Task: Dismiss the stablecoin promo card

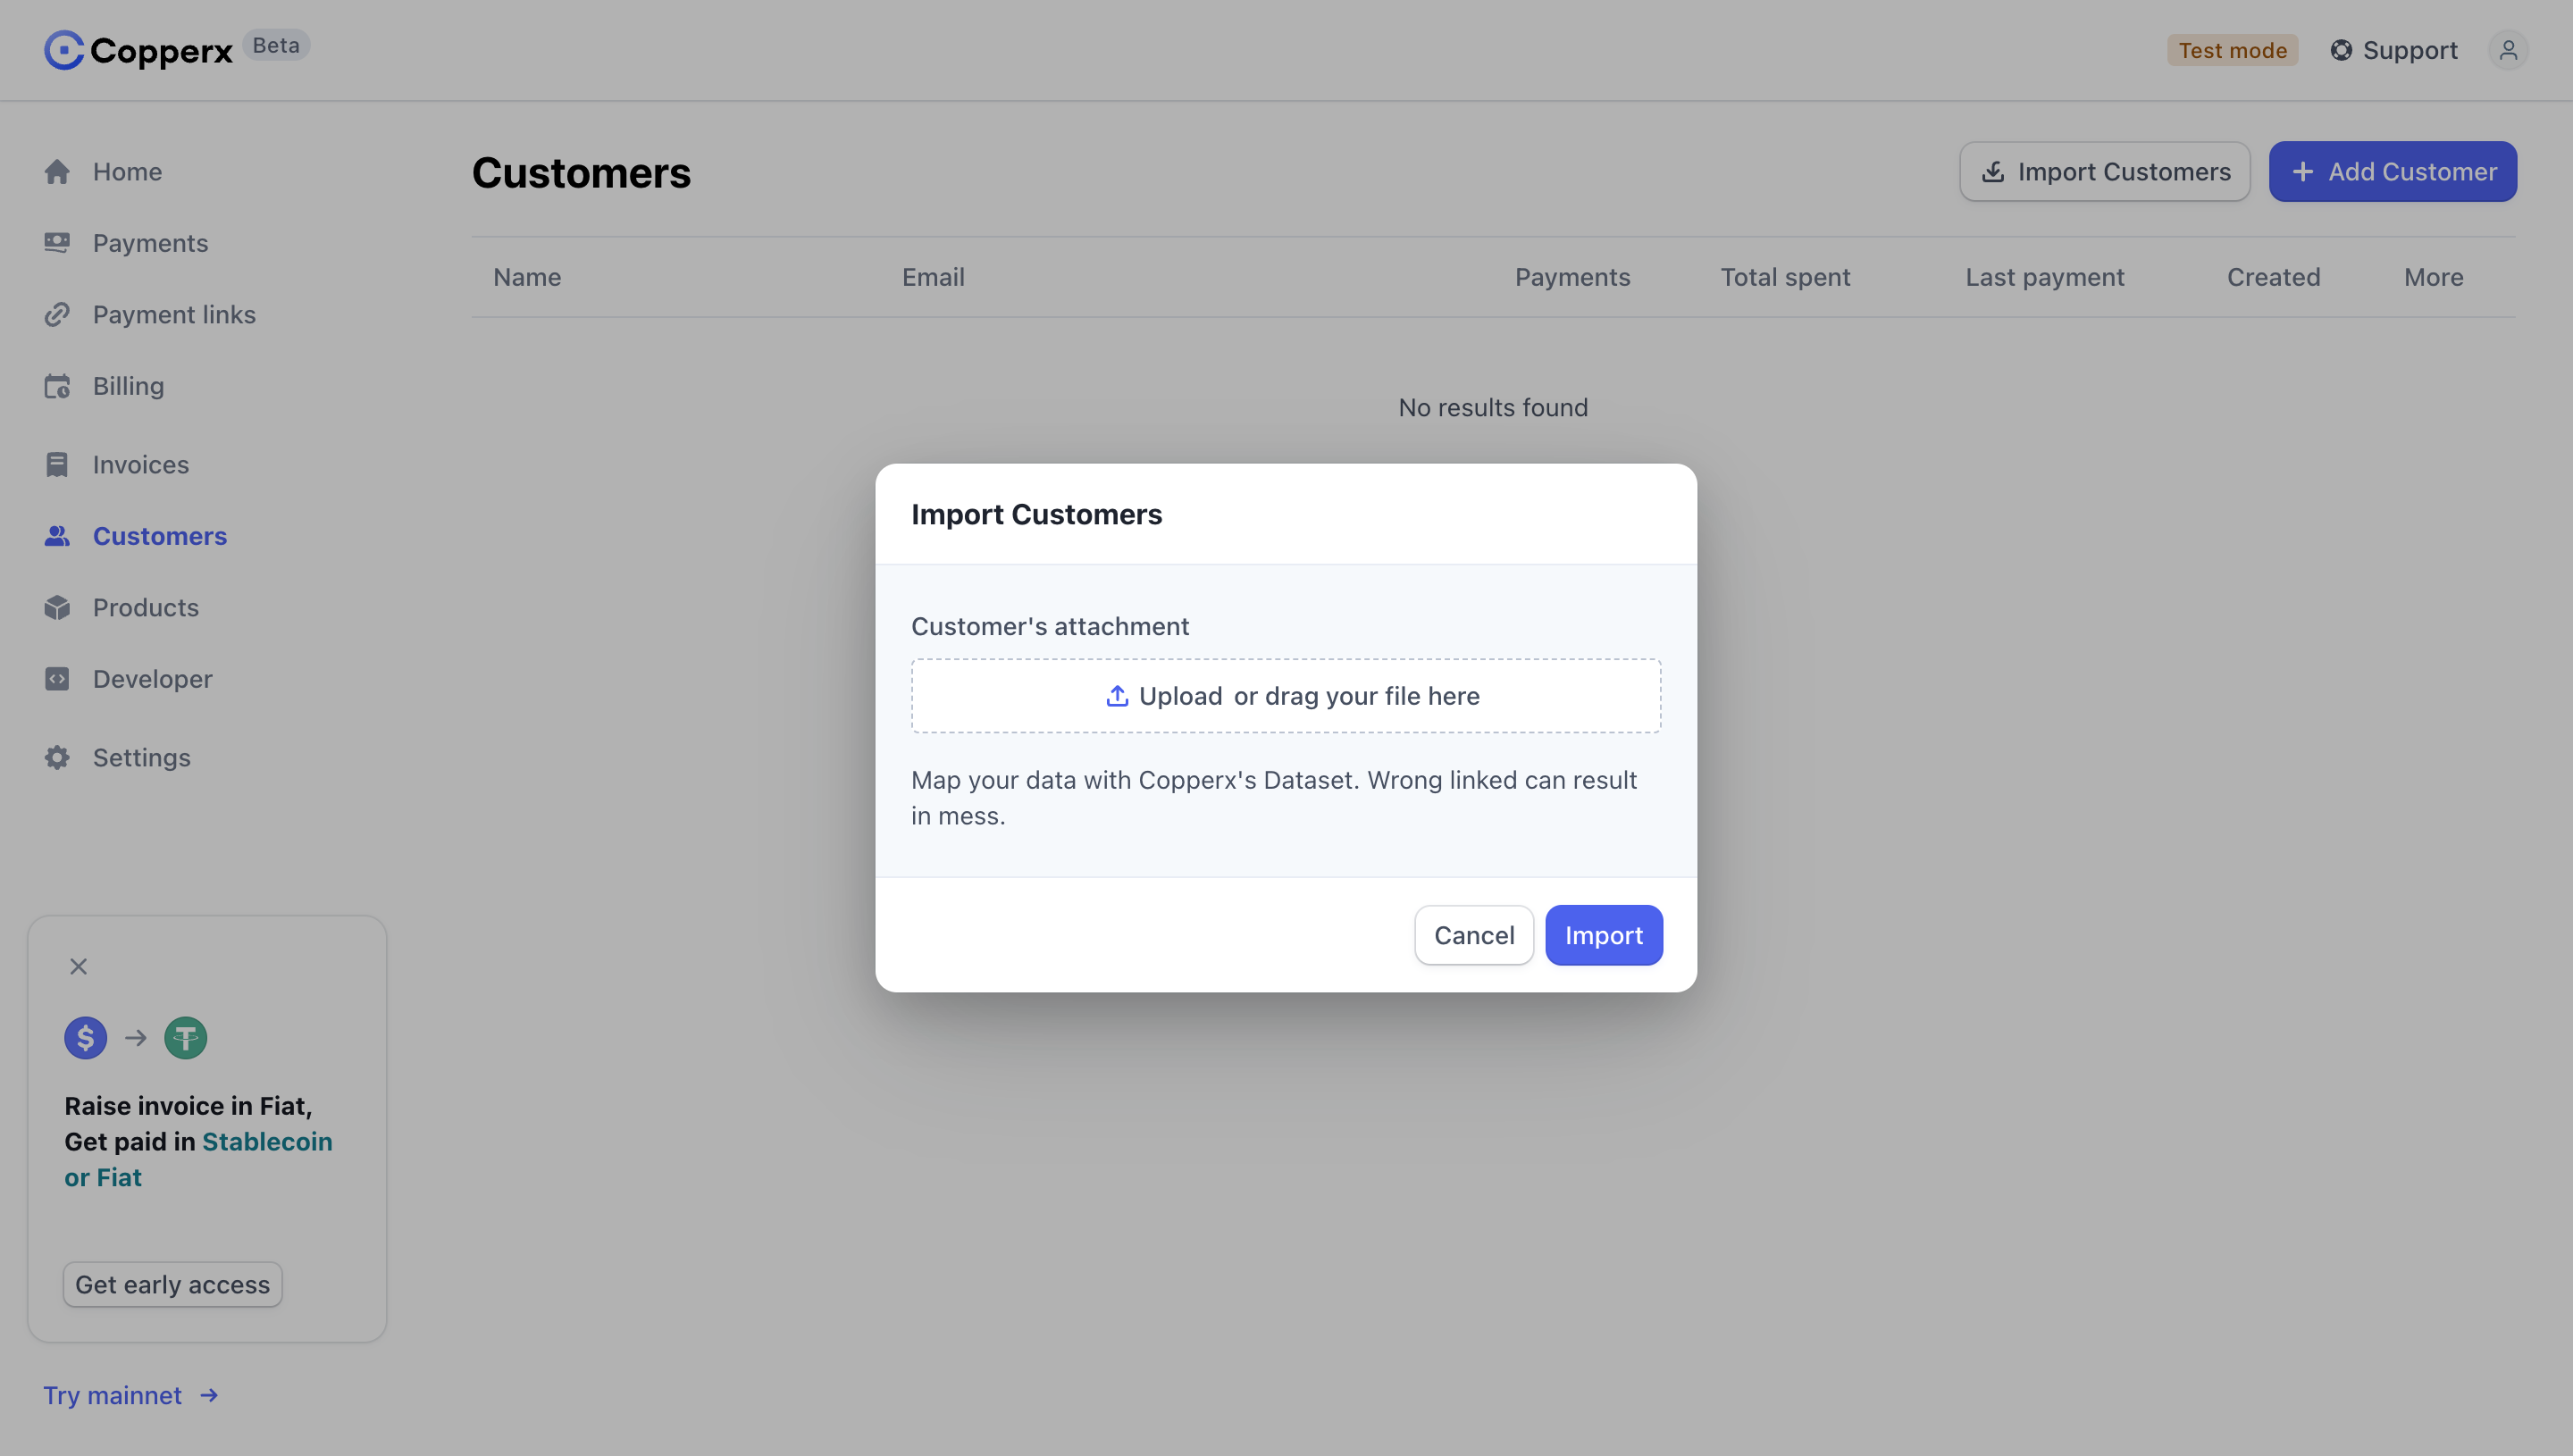Action: 78,967
